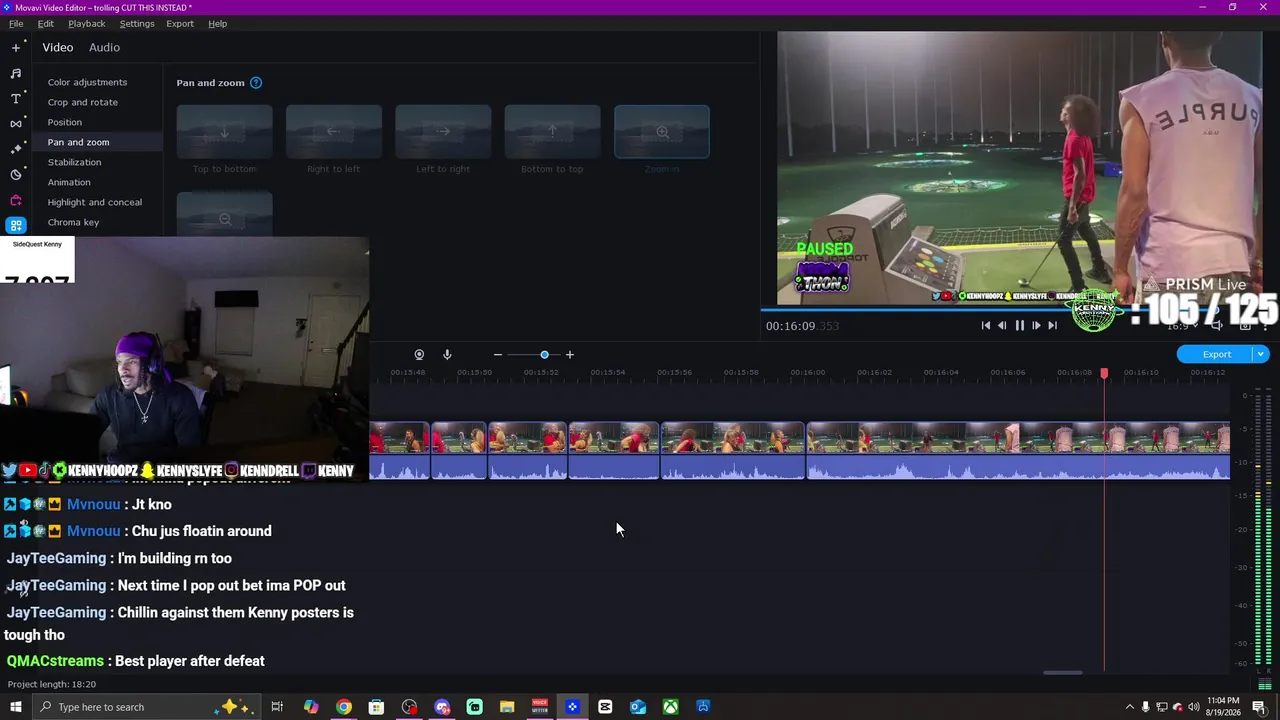
Task: Click the 00:16:09 timecode display
Action: click(802, 326)
